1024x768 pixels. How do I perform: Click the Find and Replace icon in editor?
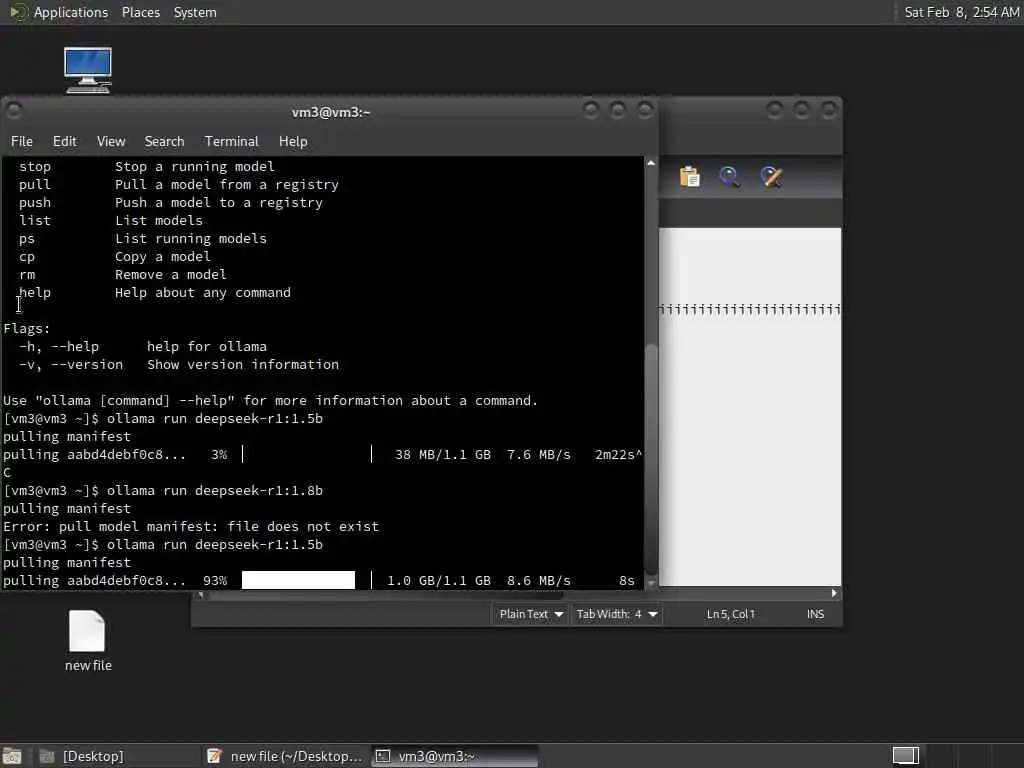pos(771,177)
